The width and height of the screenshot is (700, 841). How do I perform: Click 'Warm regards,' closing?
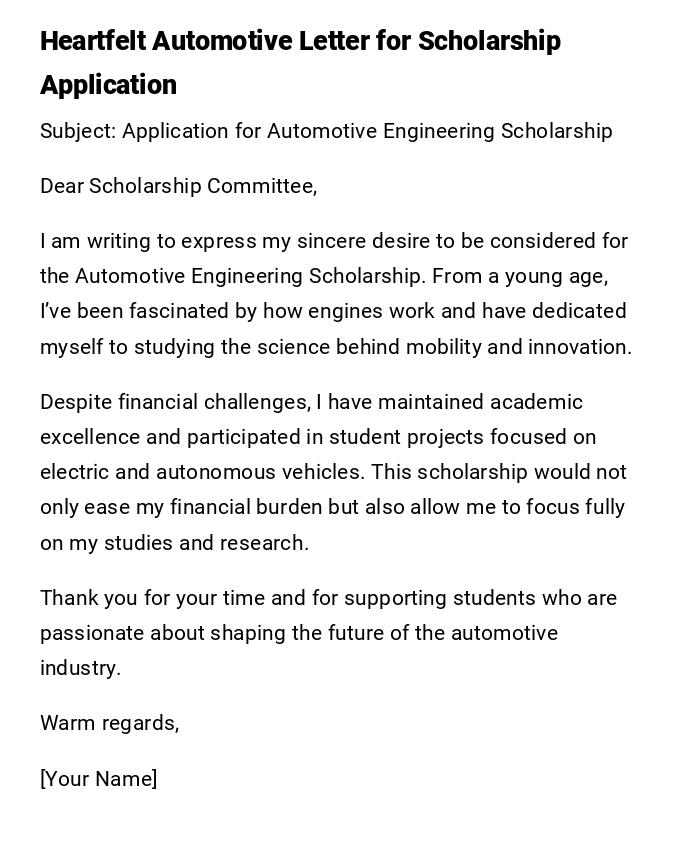[x=109, y=723]
